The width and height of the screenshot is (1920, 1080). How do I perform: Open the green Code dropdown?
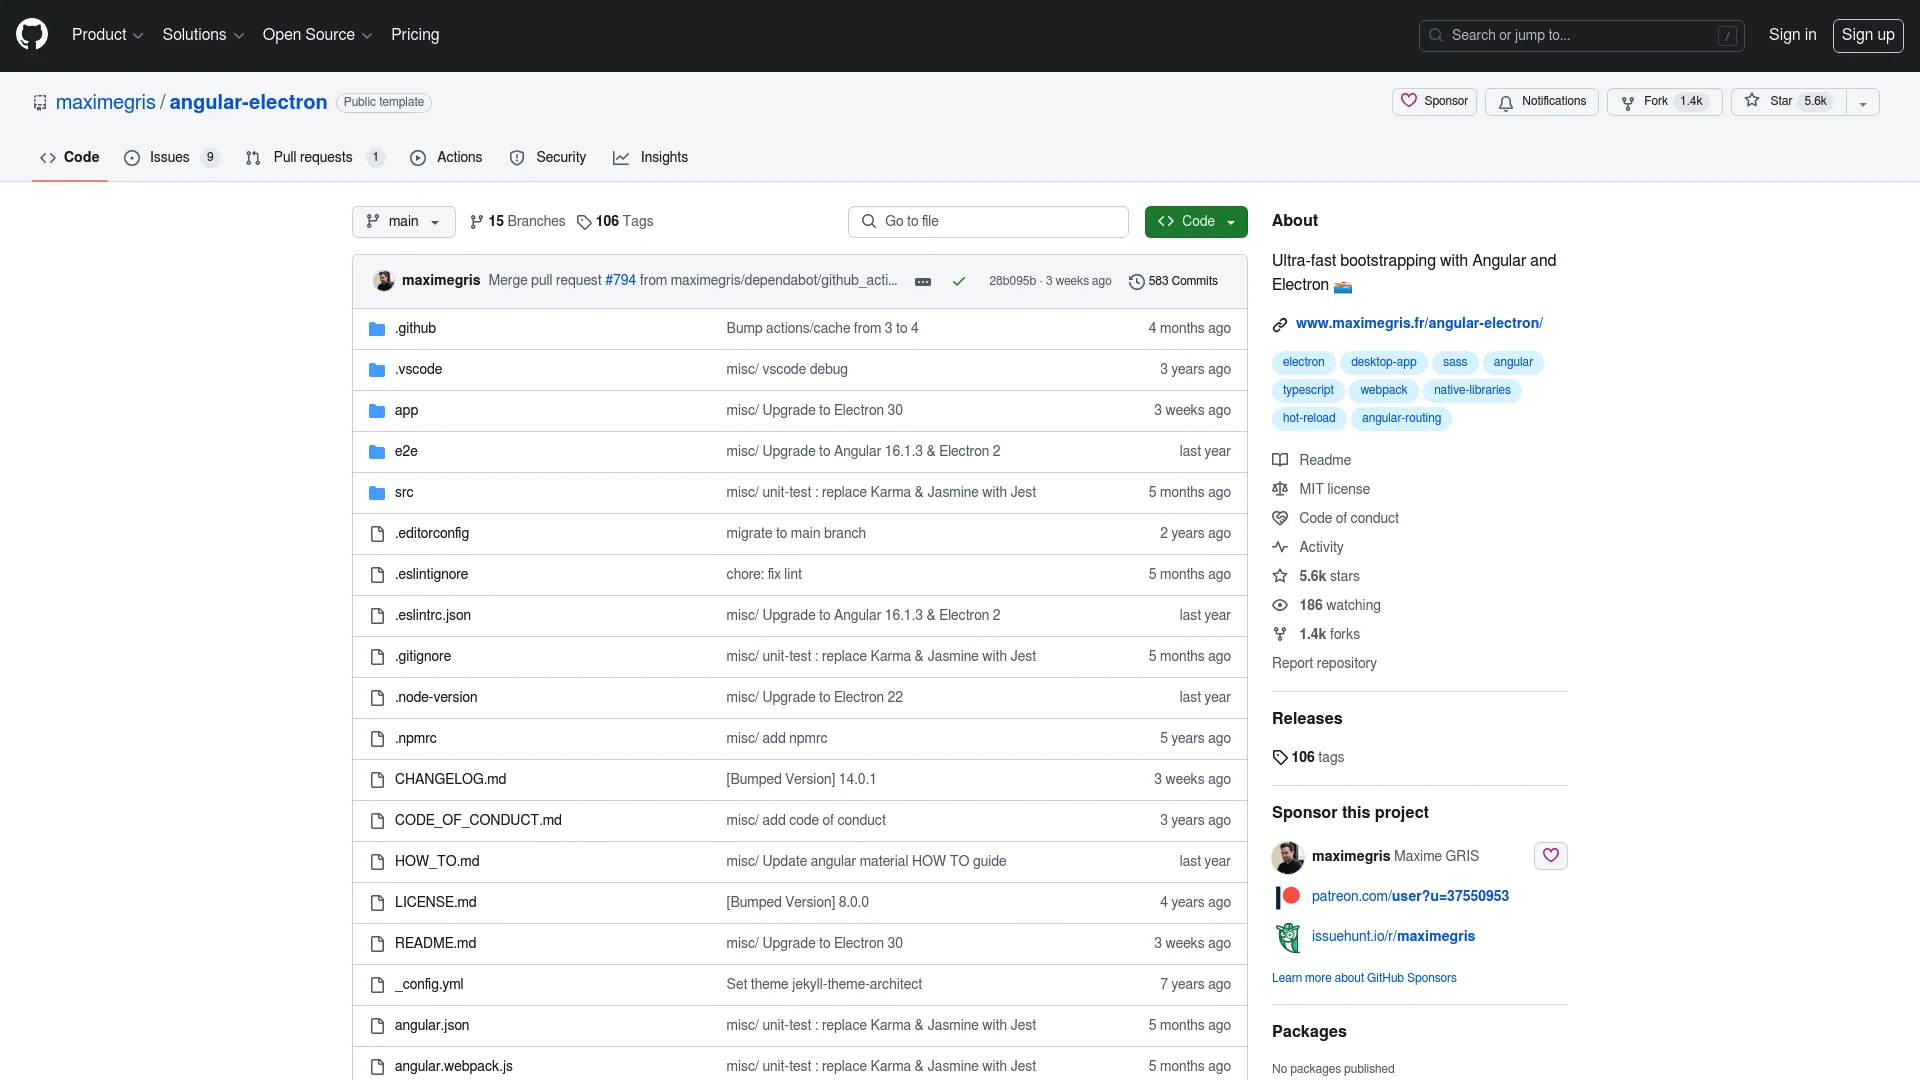click(1196, 222)
